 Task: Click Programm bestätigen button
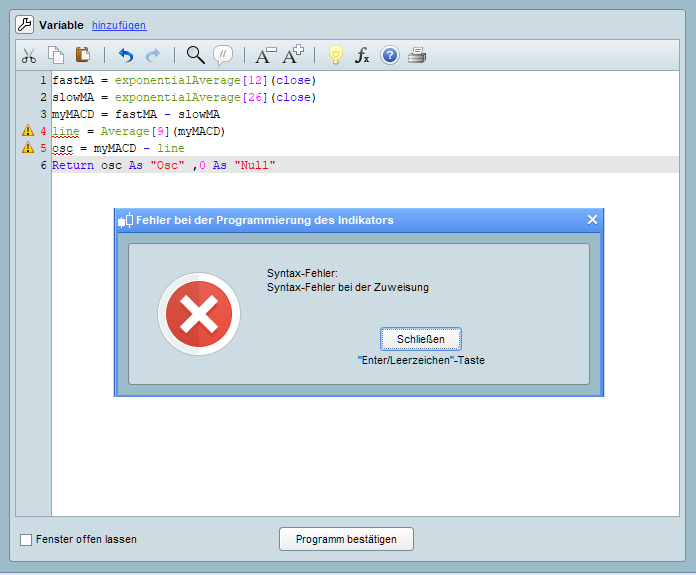(x=346, y=539)
